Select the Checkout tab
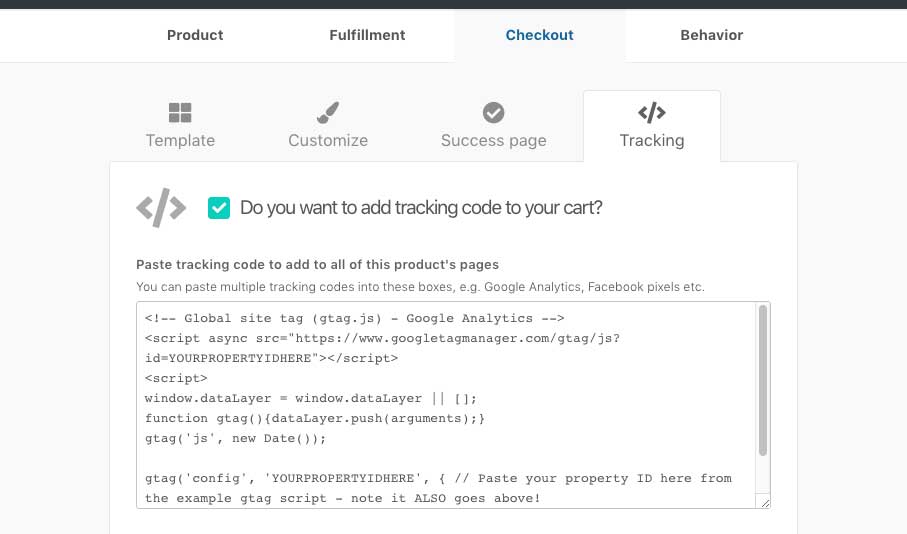907x534 pixels. tap(540, 35)
